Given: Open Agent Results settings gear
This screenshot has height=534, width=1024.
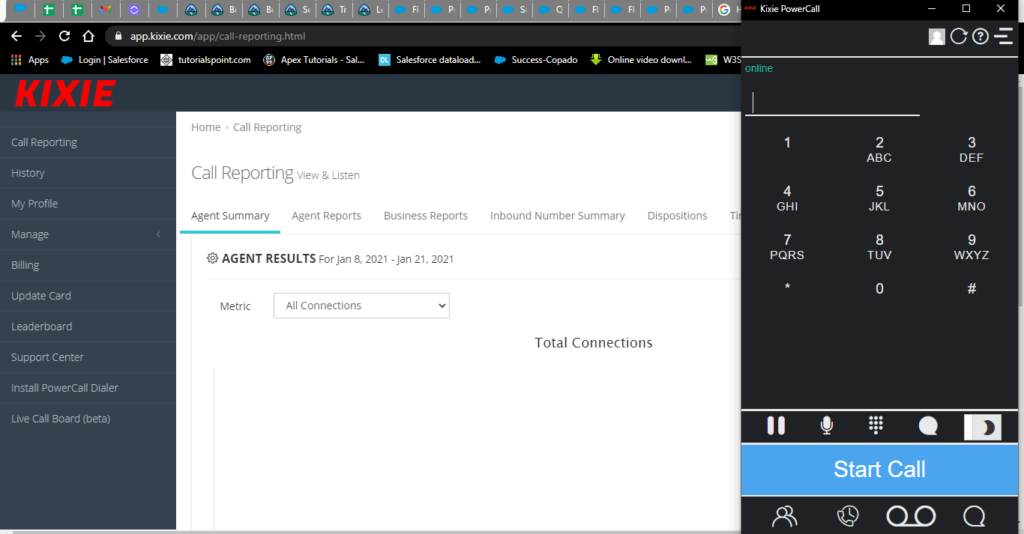Looking at the screenshot, I should pos(212,258).
